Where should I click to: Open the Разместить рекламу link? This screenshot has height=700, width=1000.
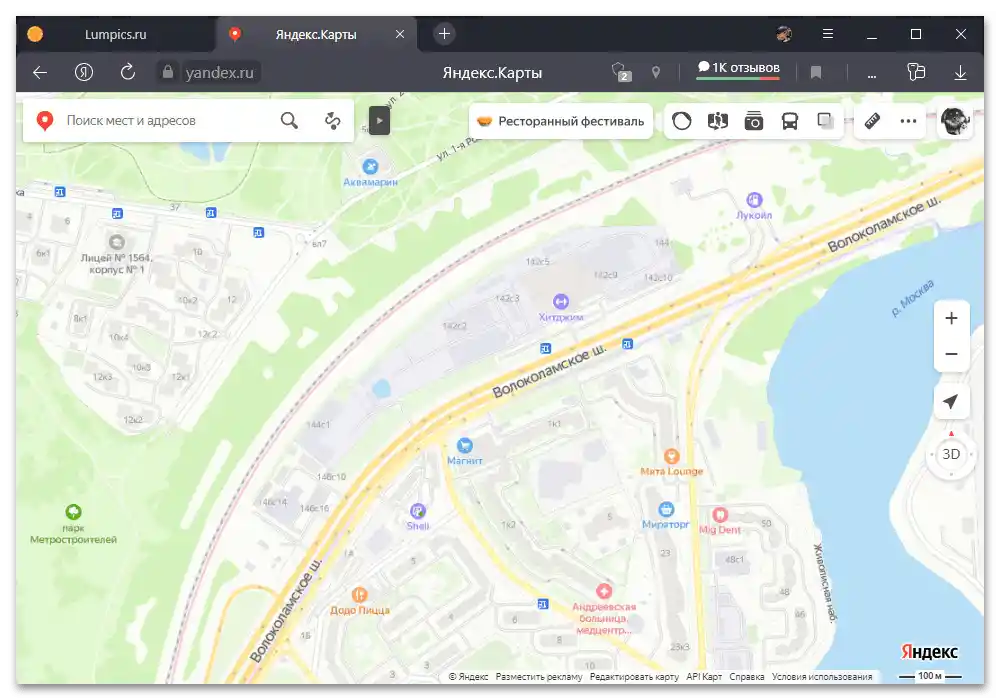point(539,676)
